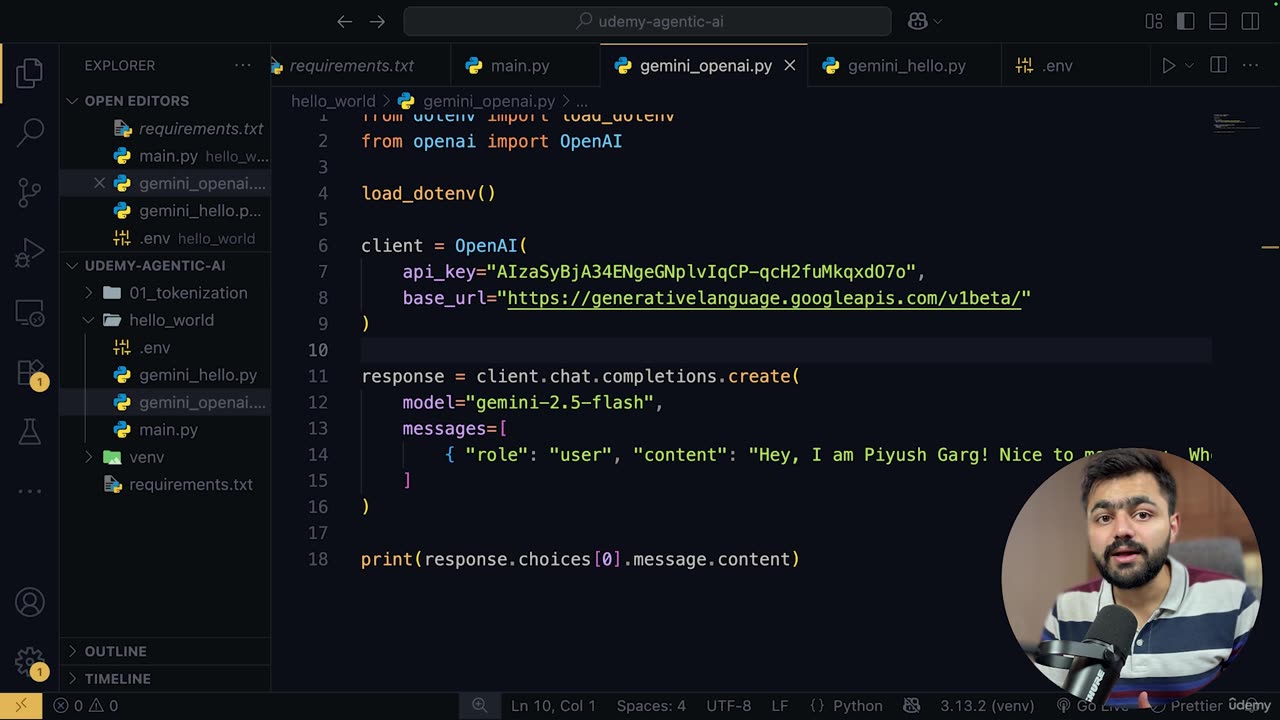The height and width of the screenshot is (720, 1280).
Task: Change end of line sequence LF
Action: (x=780, y=706)
